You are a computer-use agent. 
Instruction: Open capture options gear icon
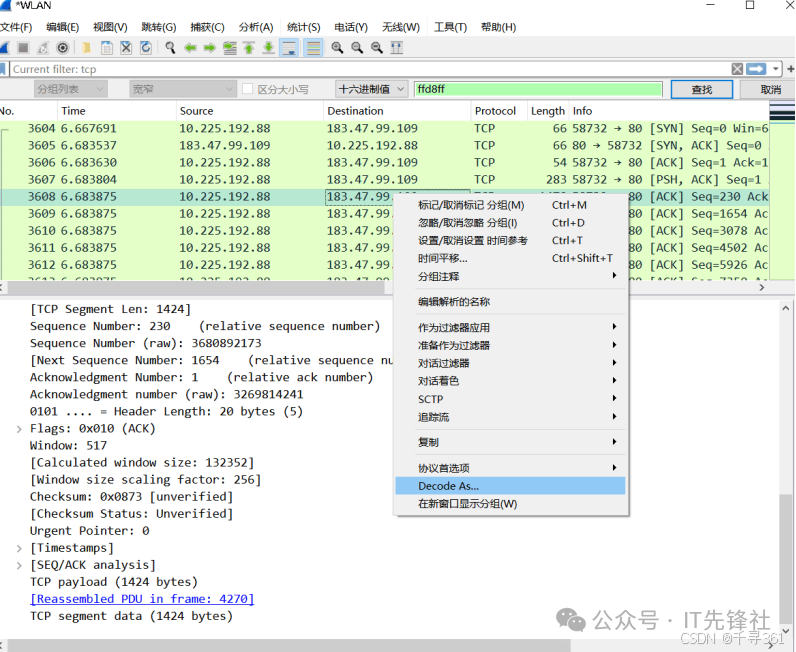tap(63, 48)
